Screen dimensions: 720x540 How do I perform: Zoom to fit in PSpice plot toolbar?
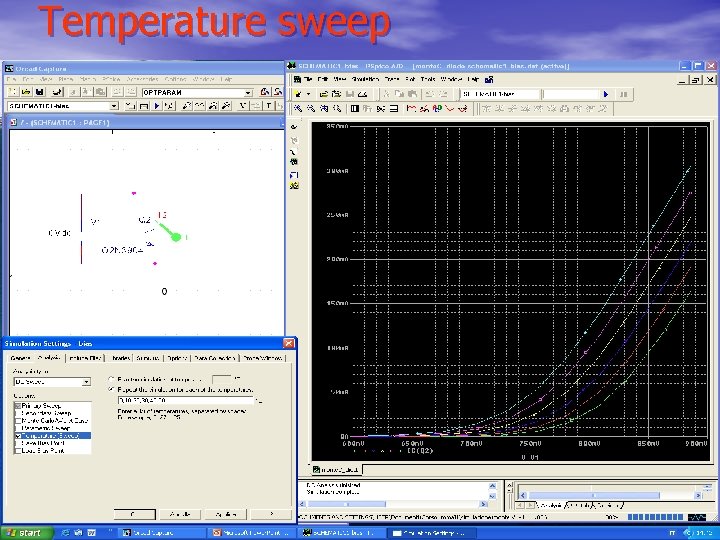click(x=337, y=108)
